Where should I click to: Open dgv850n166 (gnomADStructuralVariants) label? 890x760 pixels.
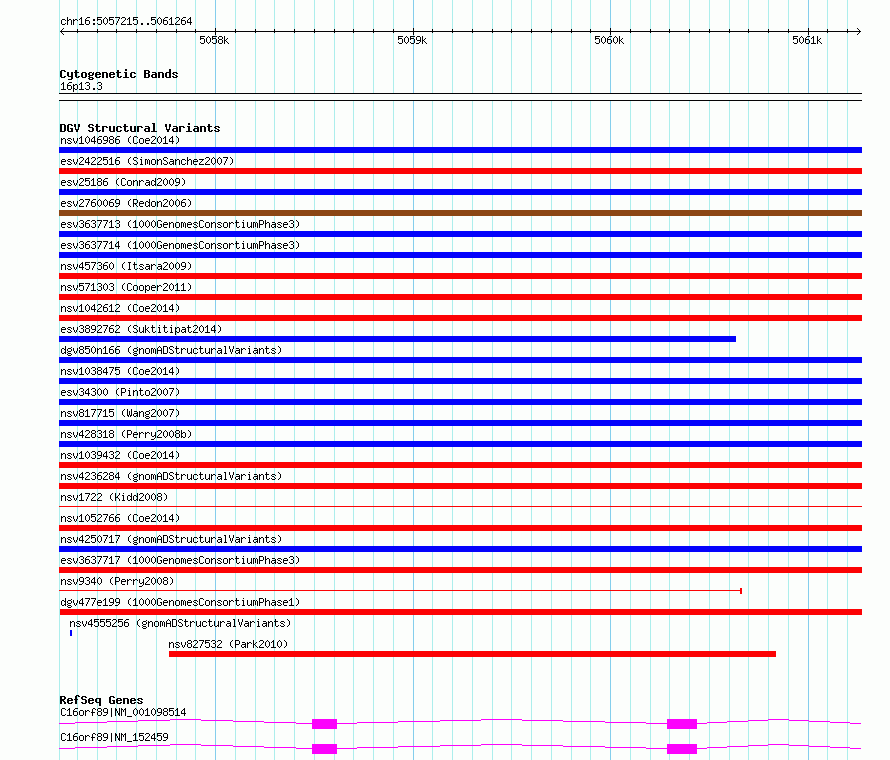point(171,350)
